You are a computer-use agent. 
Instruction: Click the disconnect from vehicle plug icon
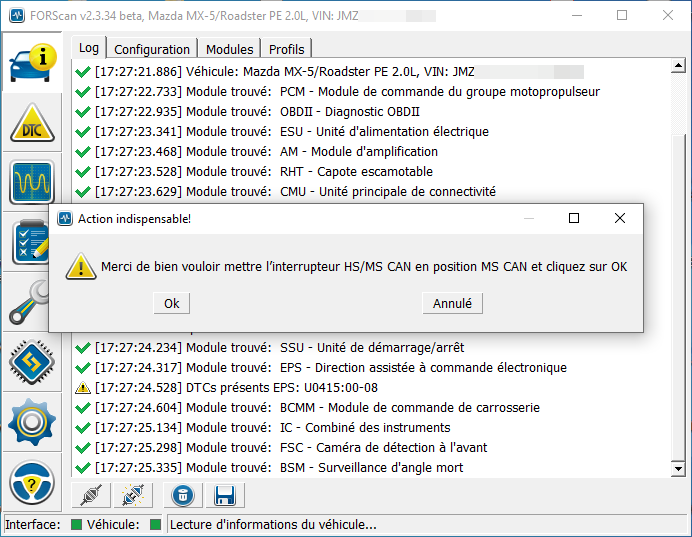133,495
